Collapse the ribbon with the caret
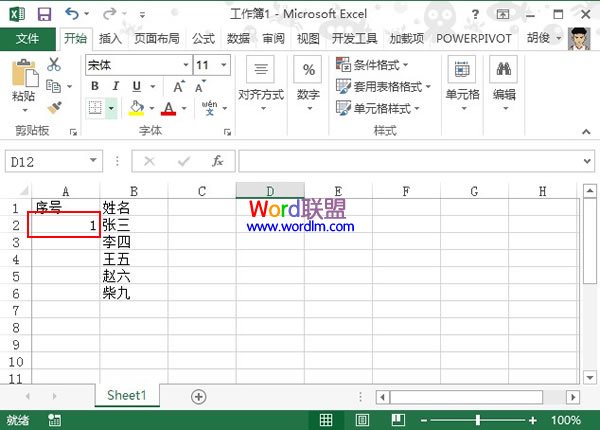600x430 pixels. pyautogui.click(x=586, y=132)
